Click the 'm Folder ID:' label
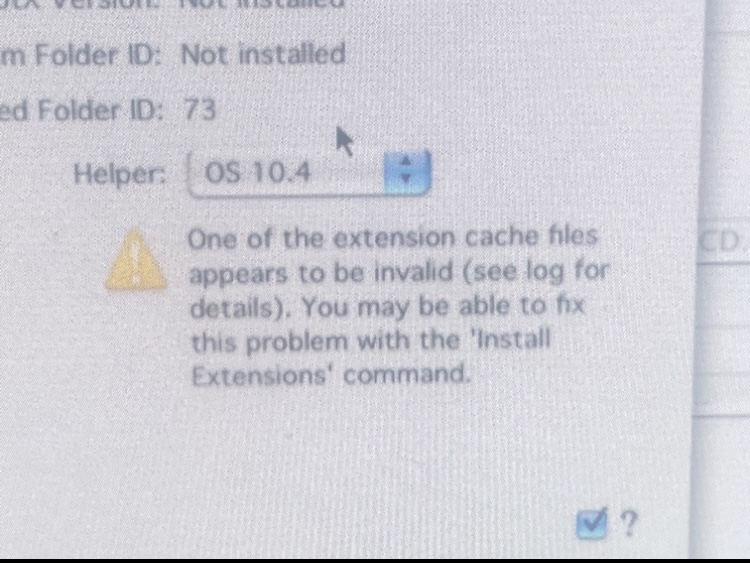Image resolution: width=750 pixels, height=563 pixels. click(x=80, y=55)
